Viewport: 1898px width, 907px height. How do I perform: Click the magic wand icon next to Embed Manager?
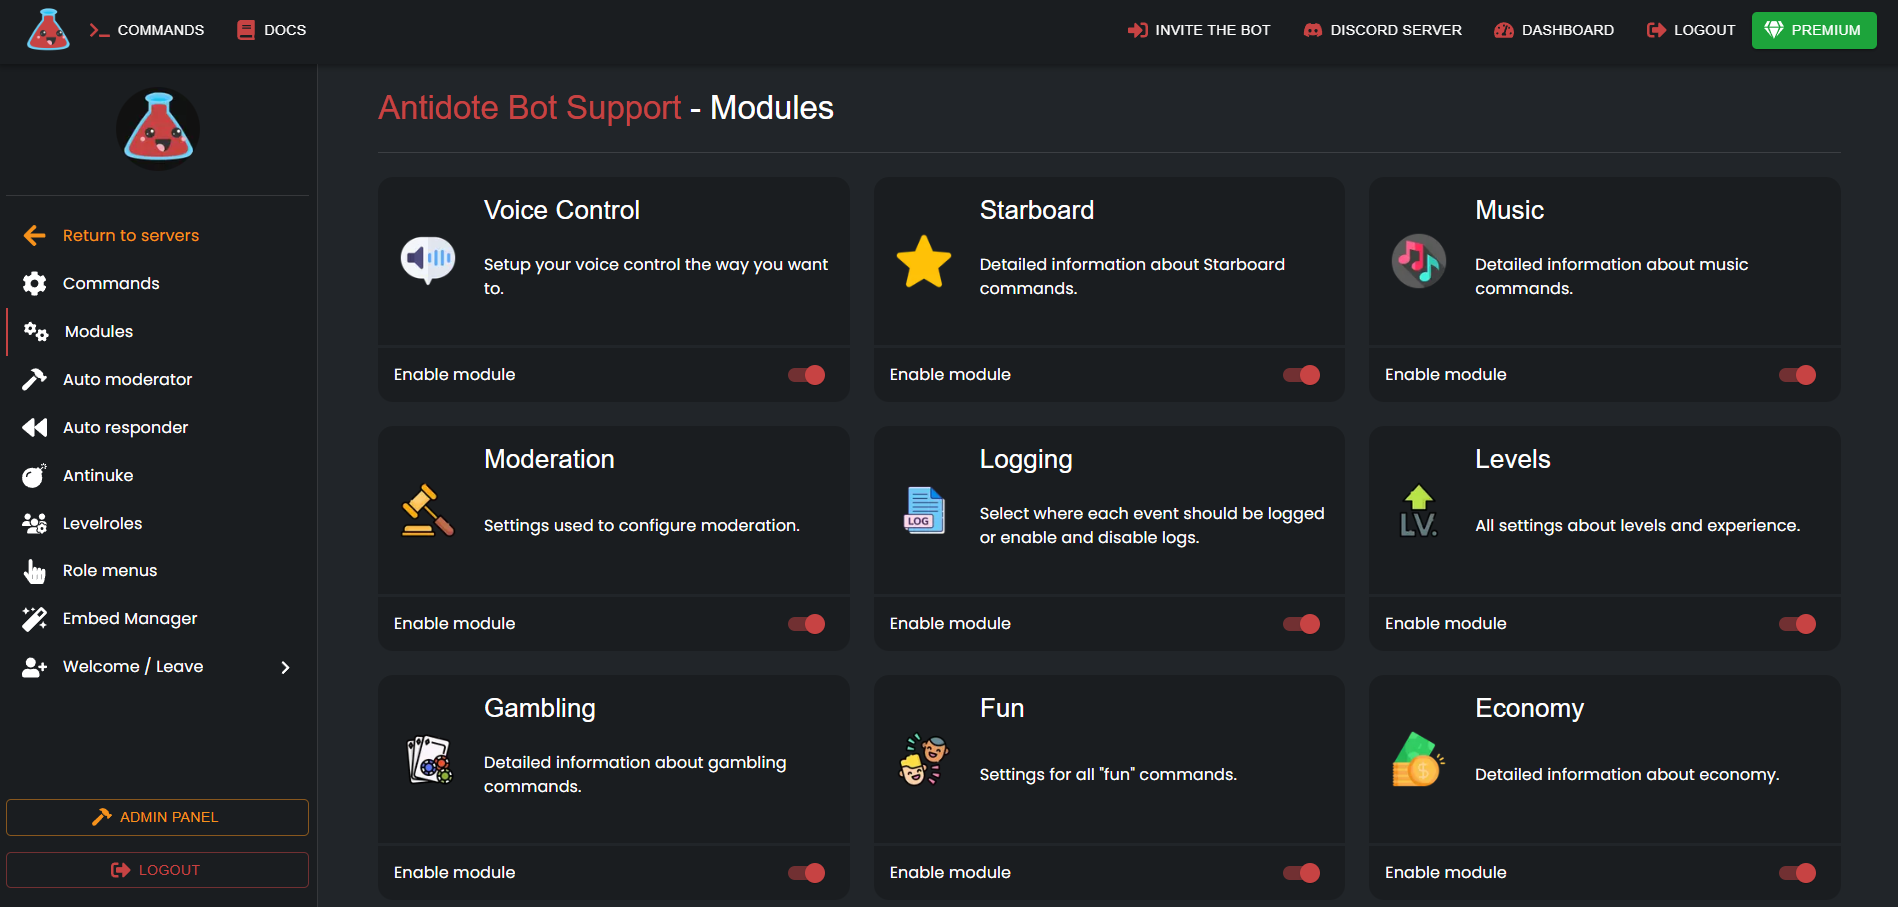[x=35, y=619]
